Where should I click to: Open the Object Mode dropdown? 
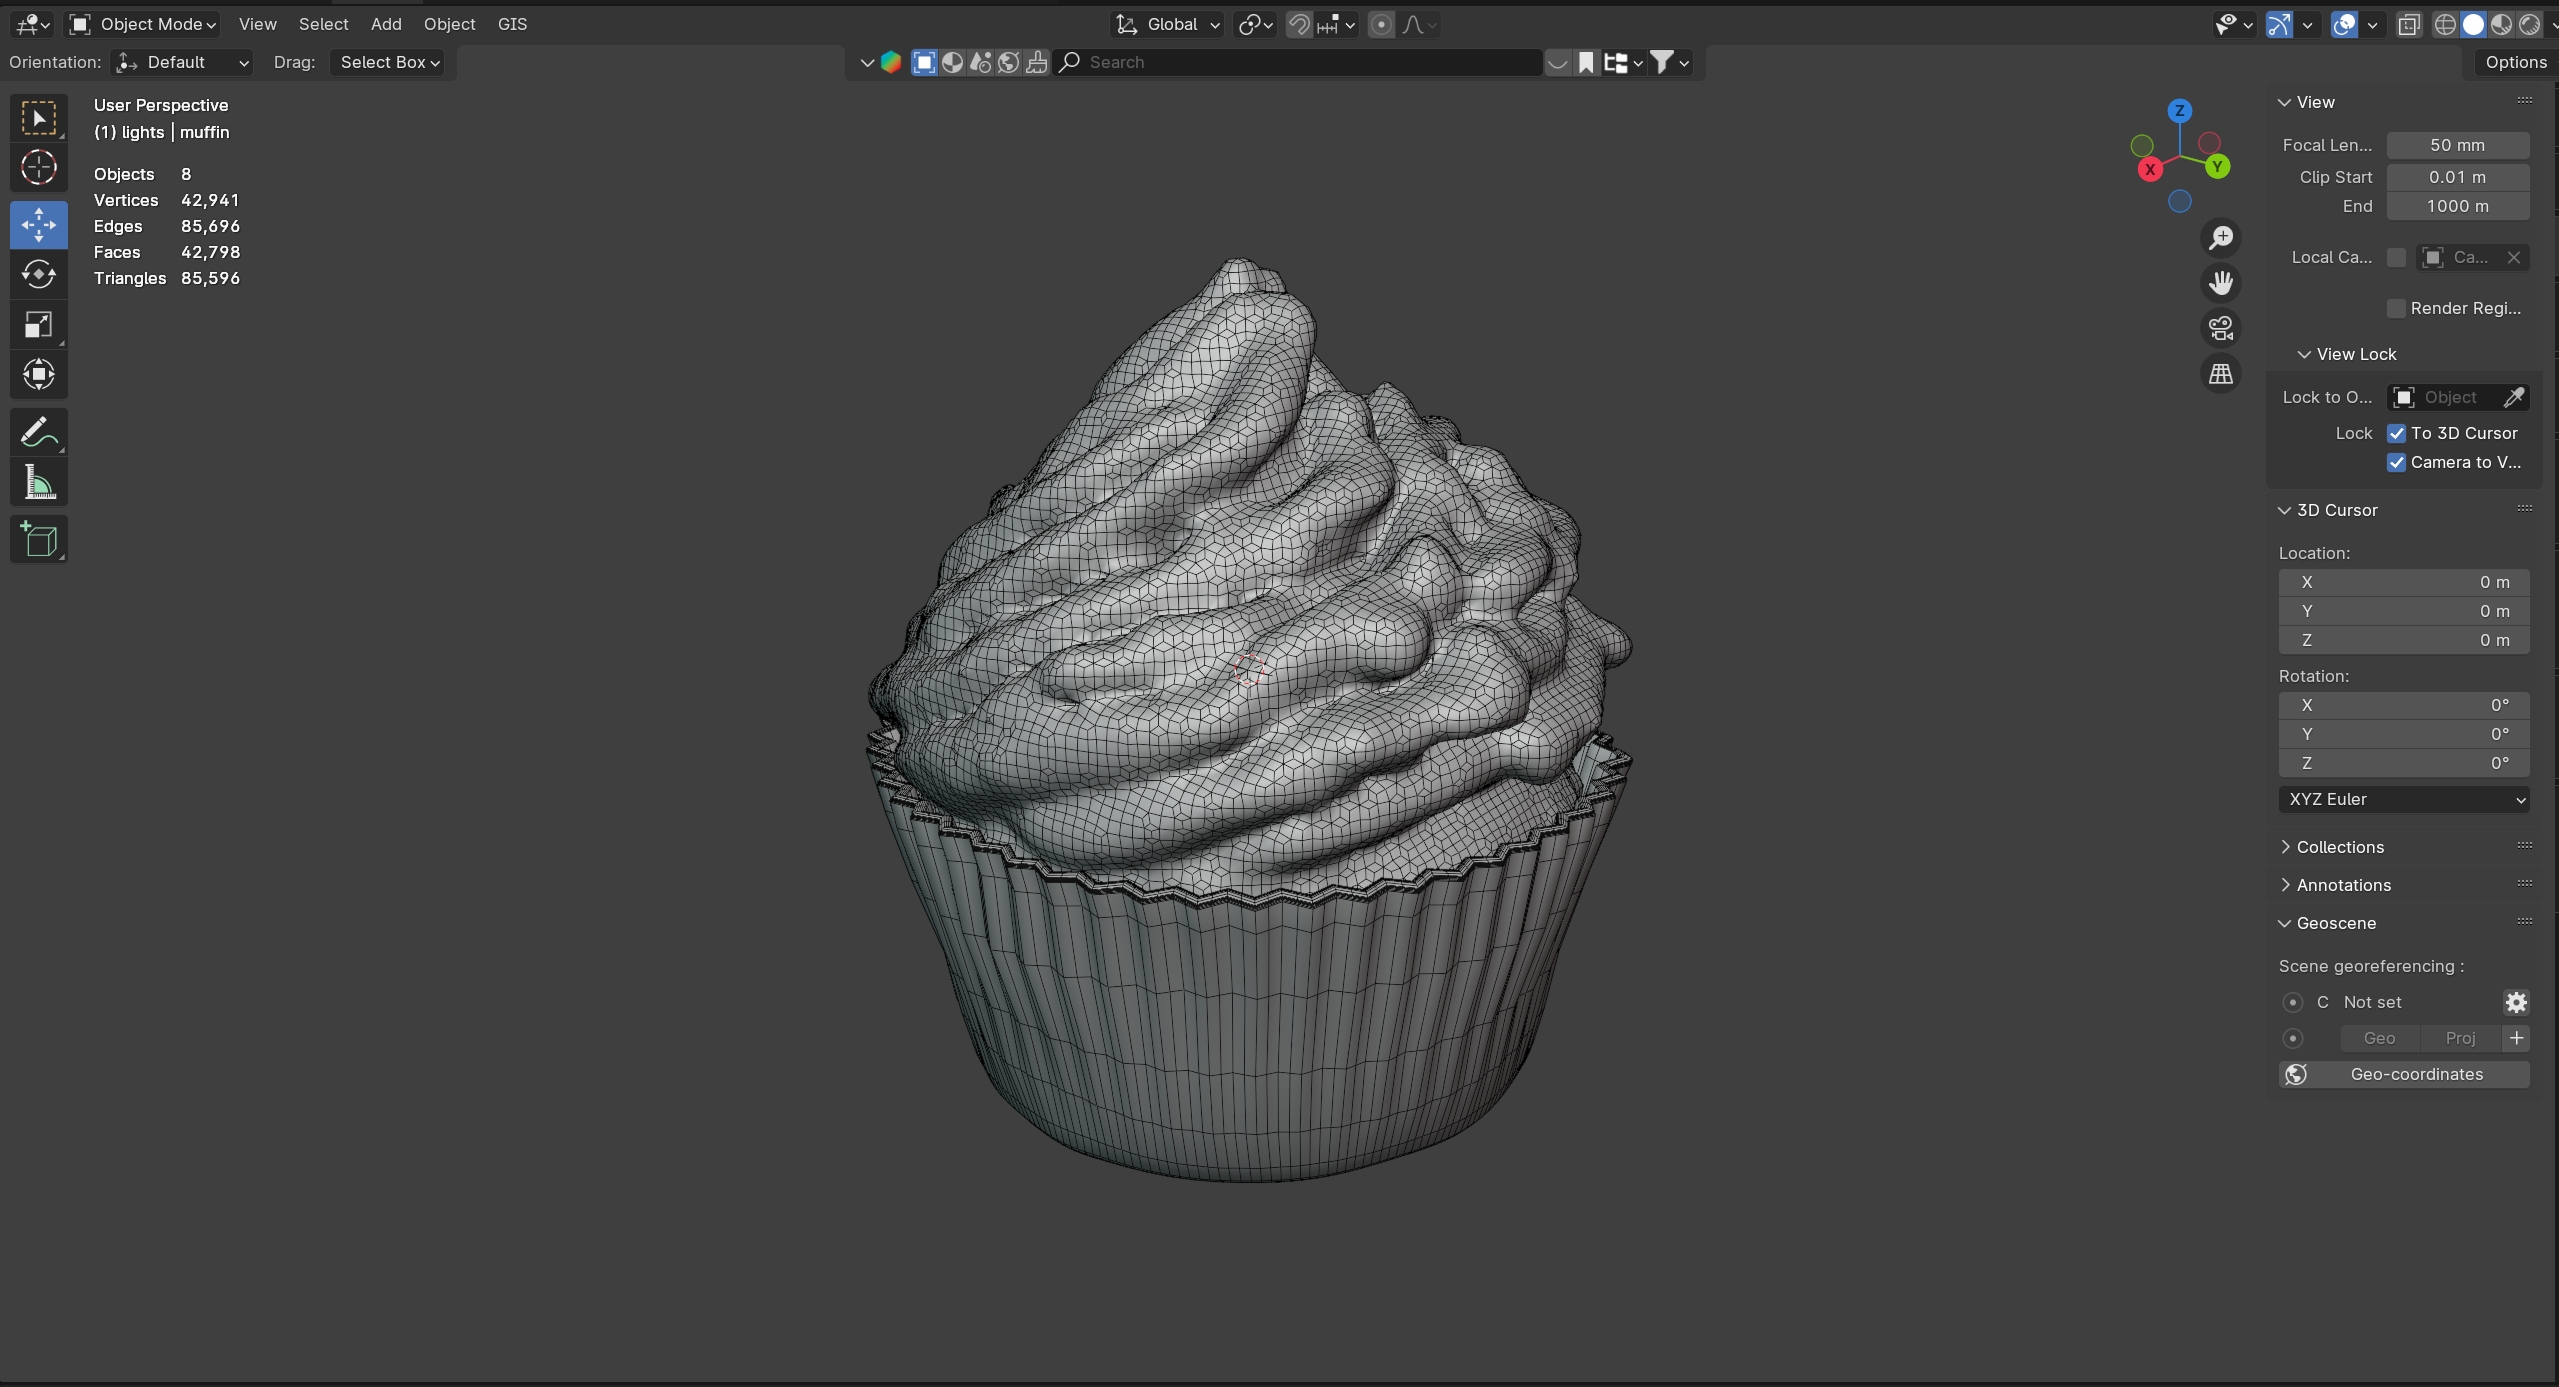tap(144, 24)
